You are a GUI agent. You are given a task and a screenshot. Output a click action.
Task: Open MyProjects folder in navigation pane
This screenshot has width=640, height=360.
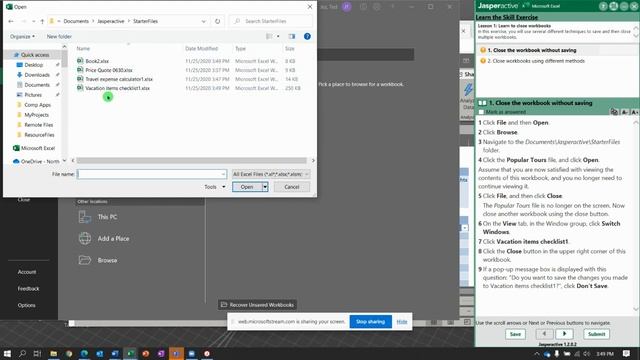36,115
